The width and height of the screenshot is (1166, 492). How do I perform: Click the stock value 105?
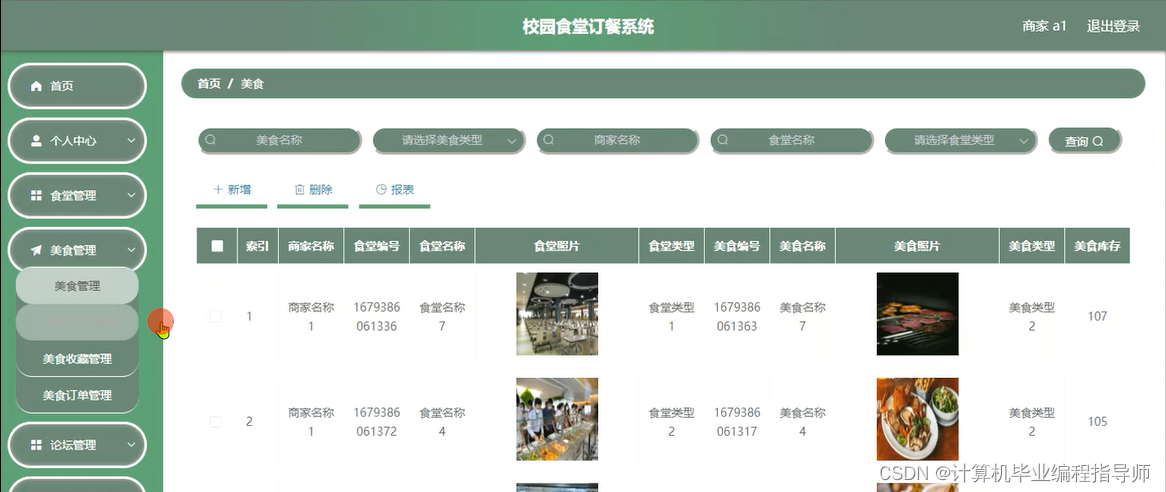point(1098,422)
